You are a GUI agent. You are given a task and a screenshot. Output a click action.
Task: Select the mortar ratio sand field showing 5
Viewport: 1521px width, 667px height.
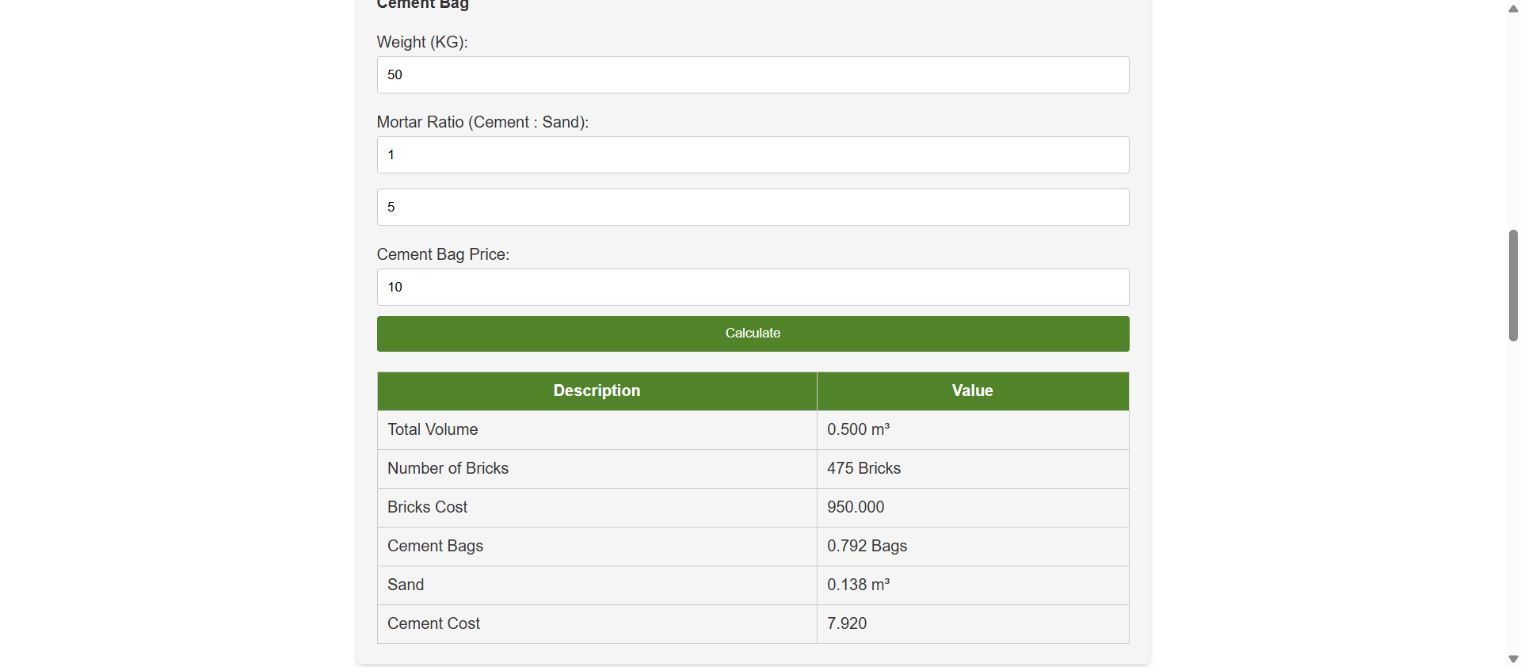coord(753,207)
